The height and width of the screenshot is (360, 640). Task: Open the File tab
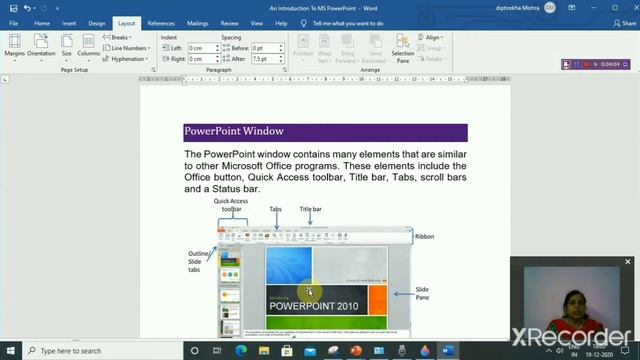click(x=13, y=23)
